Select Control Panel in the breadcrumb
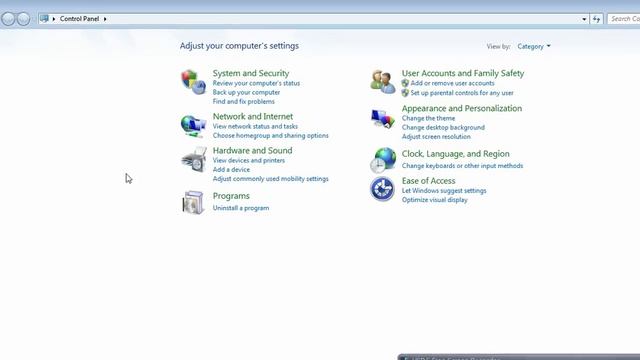Image resolution: width=640 pixels, height=360 pixels. pyautogui.click(x=79, y=19)
